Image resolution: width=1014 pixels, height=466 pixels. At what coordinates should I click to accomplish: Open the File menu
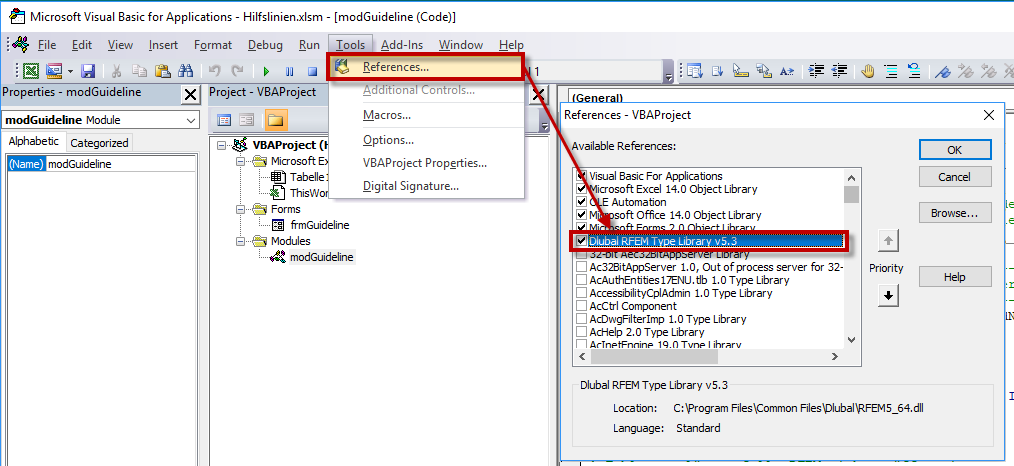47,45
